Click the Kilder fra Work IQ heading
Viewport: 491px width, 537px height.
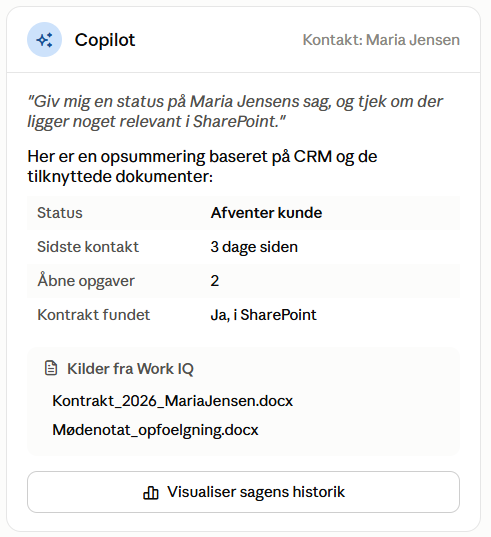(x=130, y=369)
